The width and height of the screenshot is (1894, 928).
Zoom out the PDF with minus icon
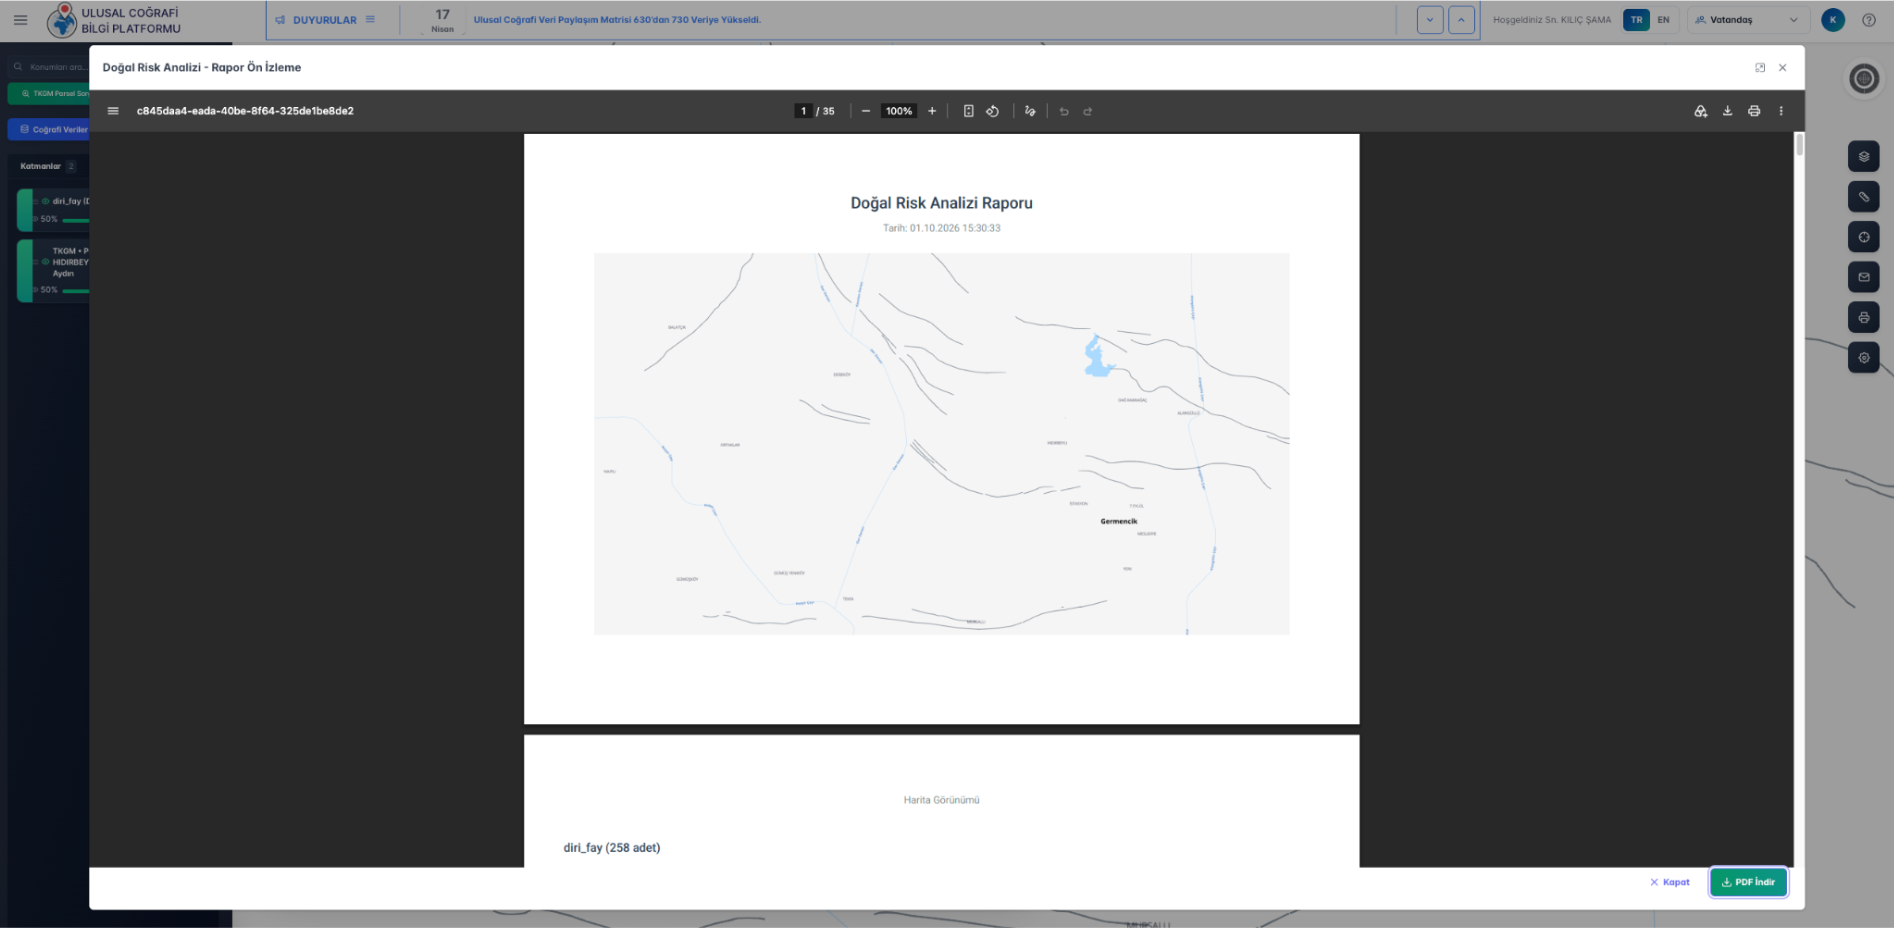[x=866, y=111]
